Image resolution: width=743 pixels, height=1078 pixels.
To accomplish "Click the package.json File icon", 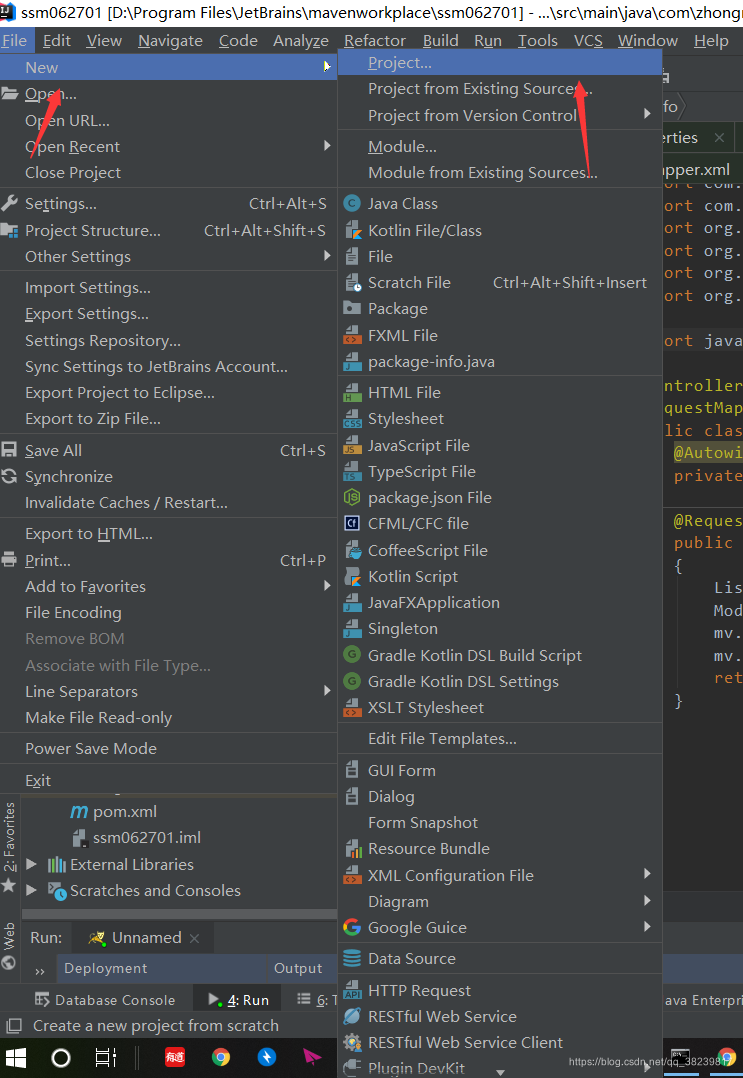I will [x=352, y=498].
